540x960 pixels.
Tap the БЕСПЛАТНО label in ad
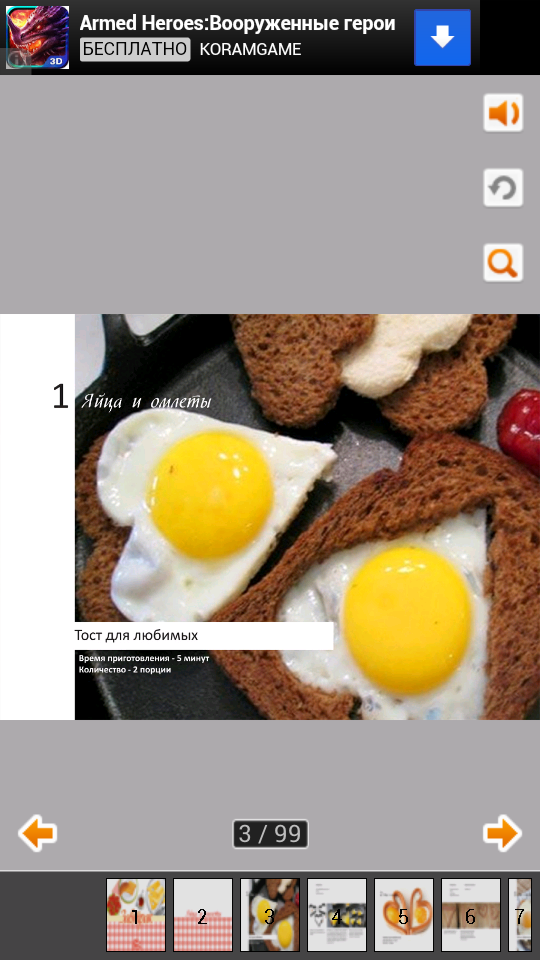(135, 50)
